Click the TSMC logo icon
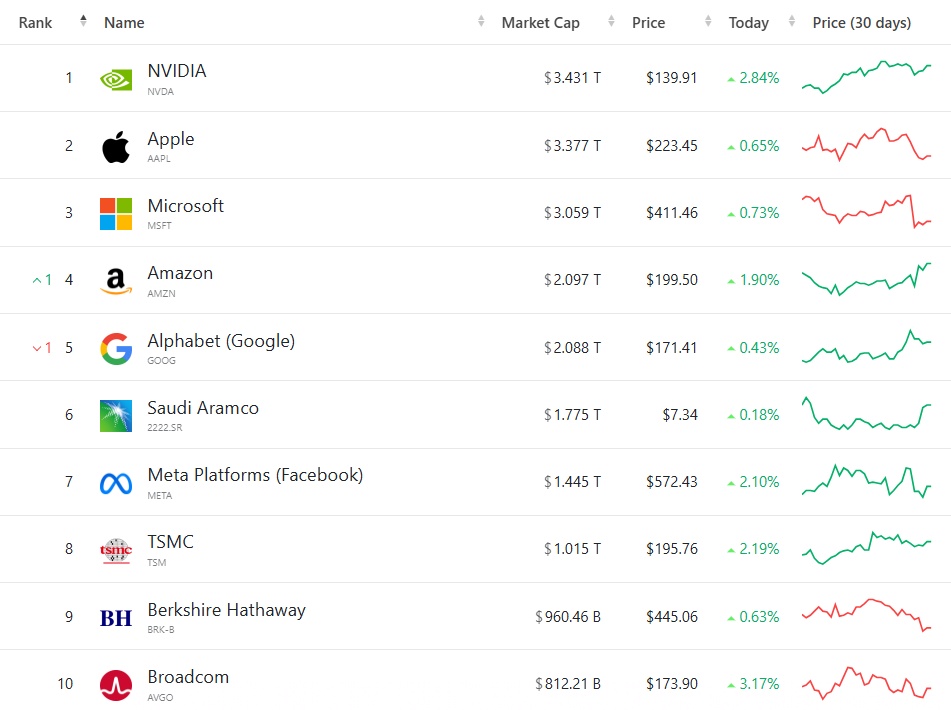This screenshot has height=710, width=951. 116,550
